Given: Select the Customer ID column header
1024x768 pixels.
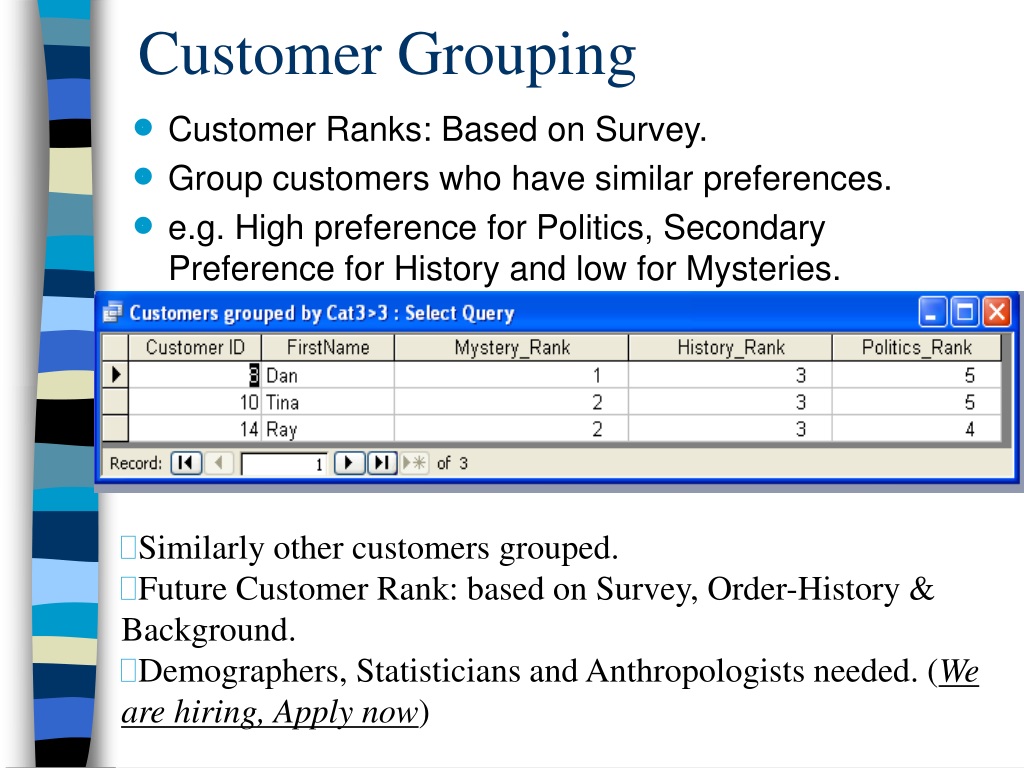Looking at the screenshot, I should tap(195, 347).
